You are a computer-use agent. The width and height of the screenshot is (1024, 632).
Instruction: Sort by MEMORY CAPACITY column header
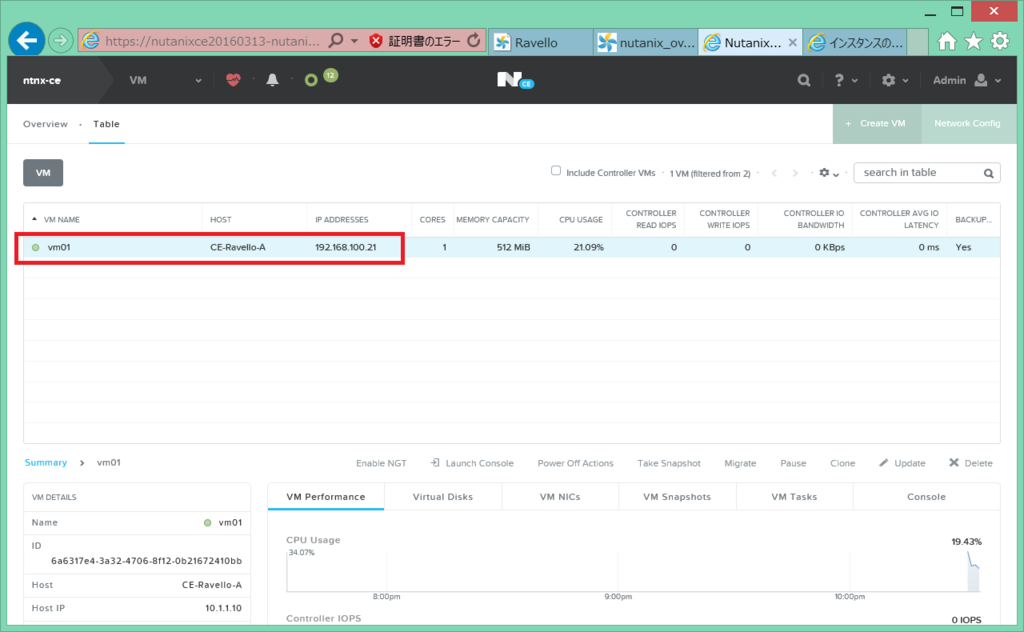(x=492, y=219)
